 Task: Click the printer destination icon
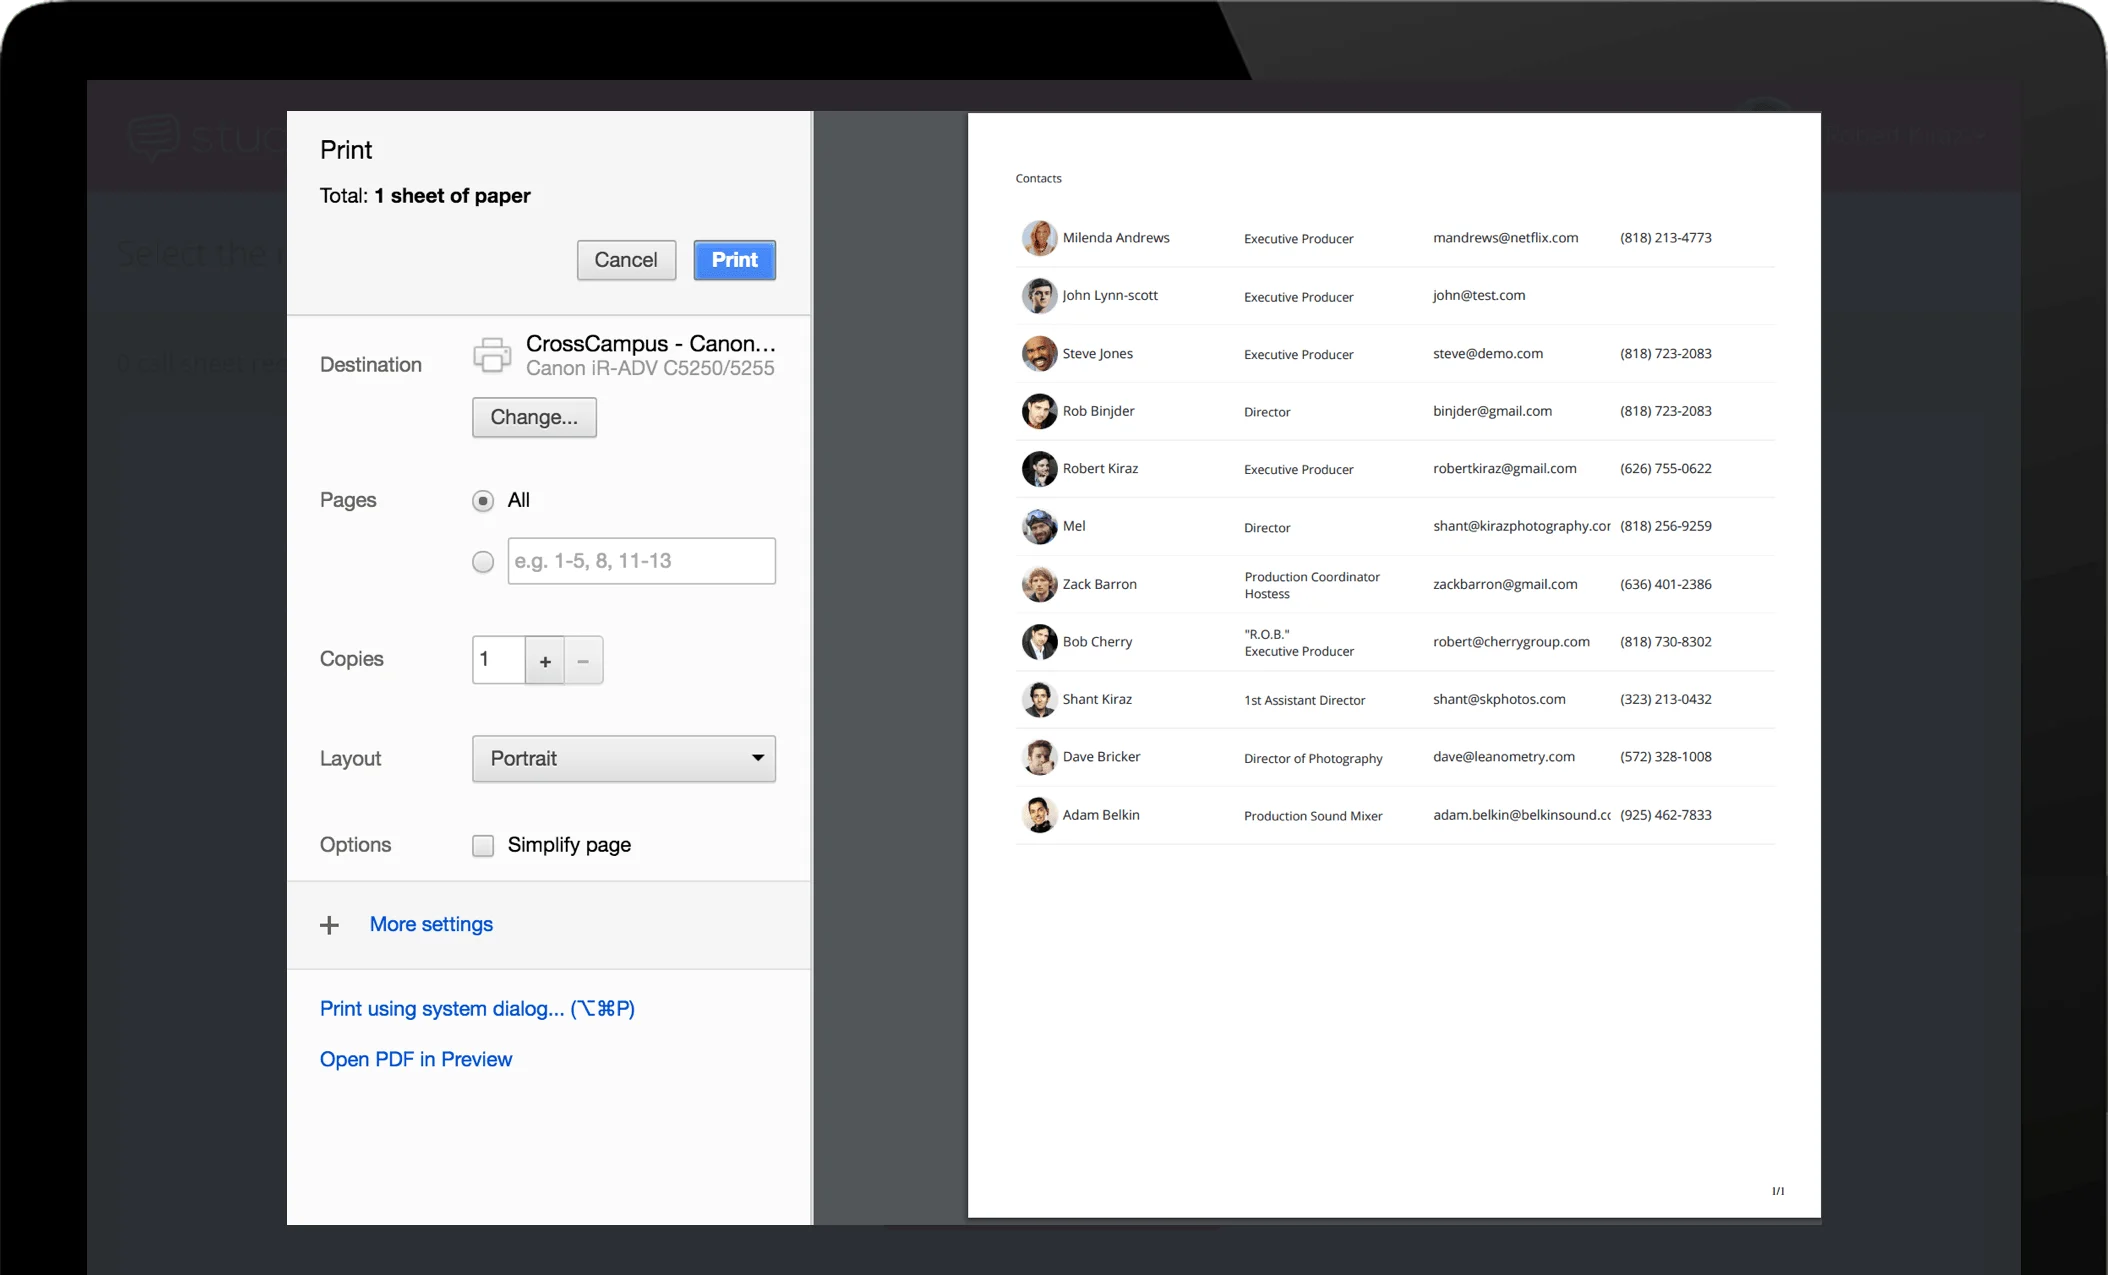click(492, 354)
